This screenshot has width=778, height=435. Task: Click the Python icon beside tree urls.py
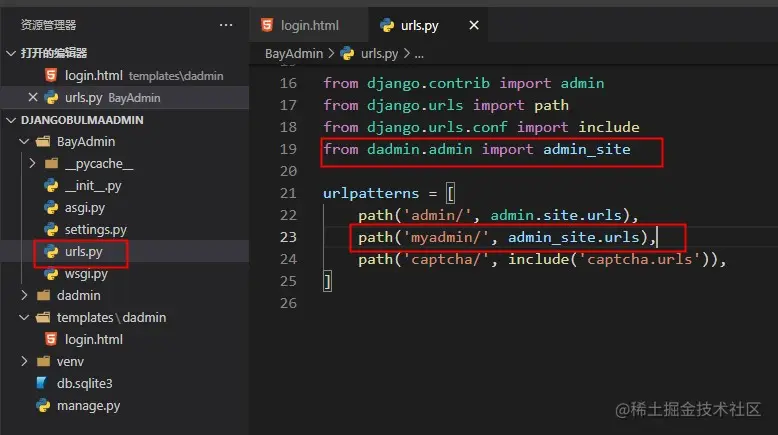click(x=51, y=251)
